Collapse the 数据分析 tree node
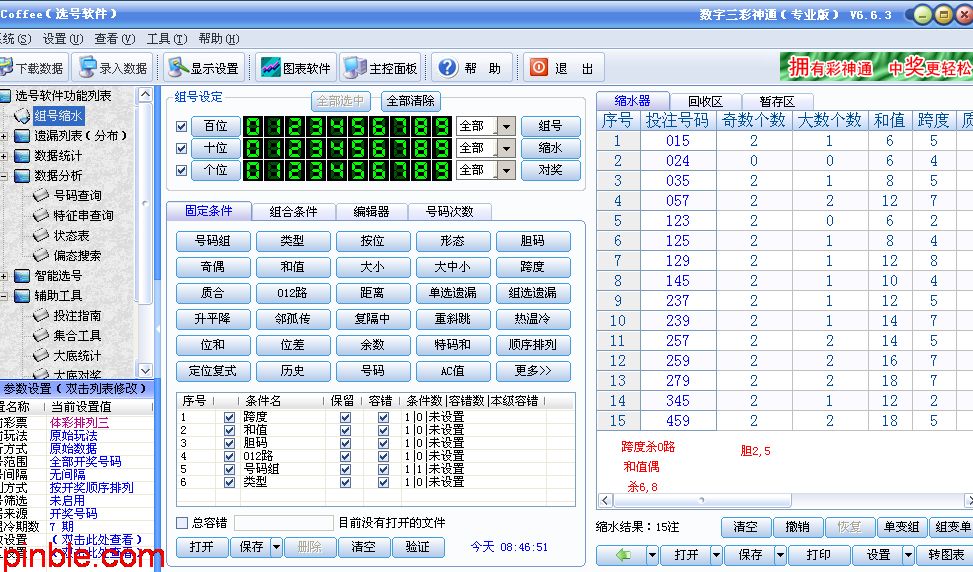Viewport: 973px width, 572px height. tap(4, 176)
